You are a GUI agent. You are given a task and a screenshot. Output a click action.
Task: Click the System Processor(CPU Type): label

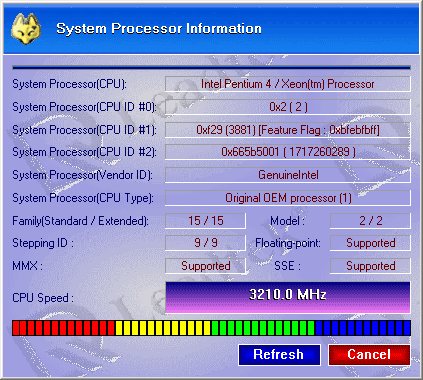pos(83,198)
